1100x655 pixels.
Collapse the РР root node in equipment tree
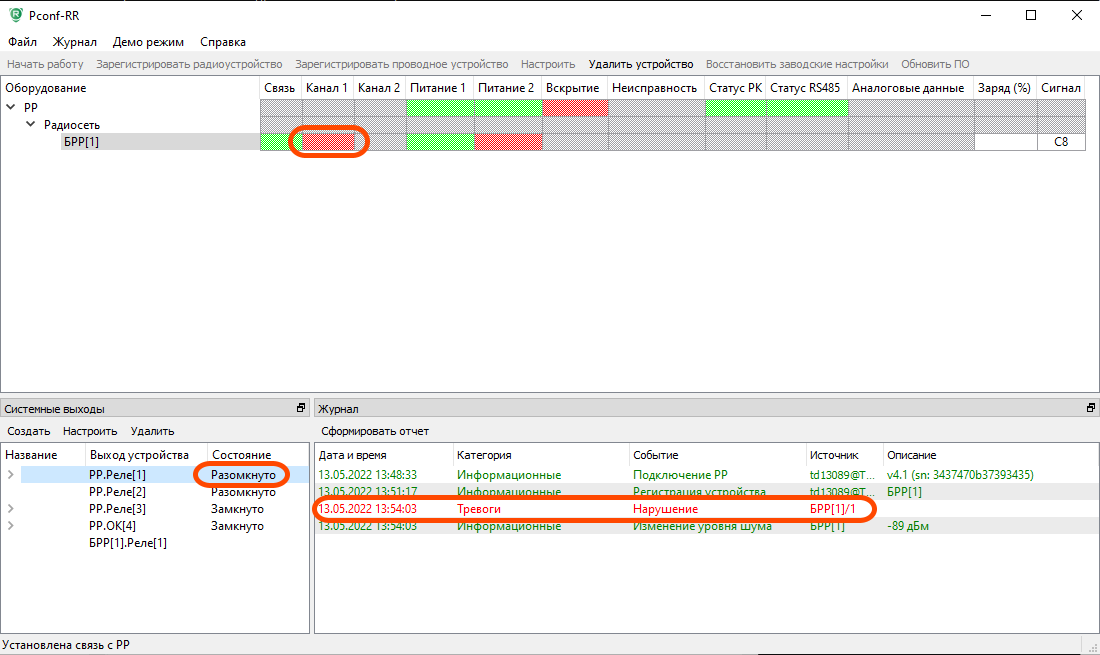[11, 107]
